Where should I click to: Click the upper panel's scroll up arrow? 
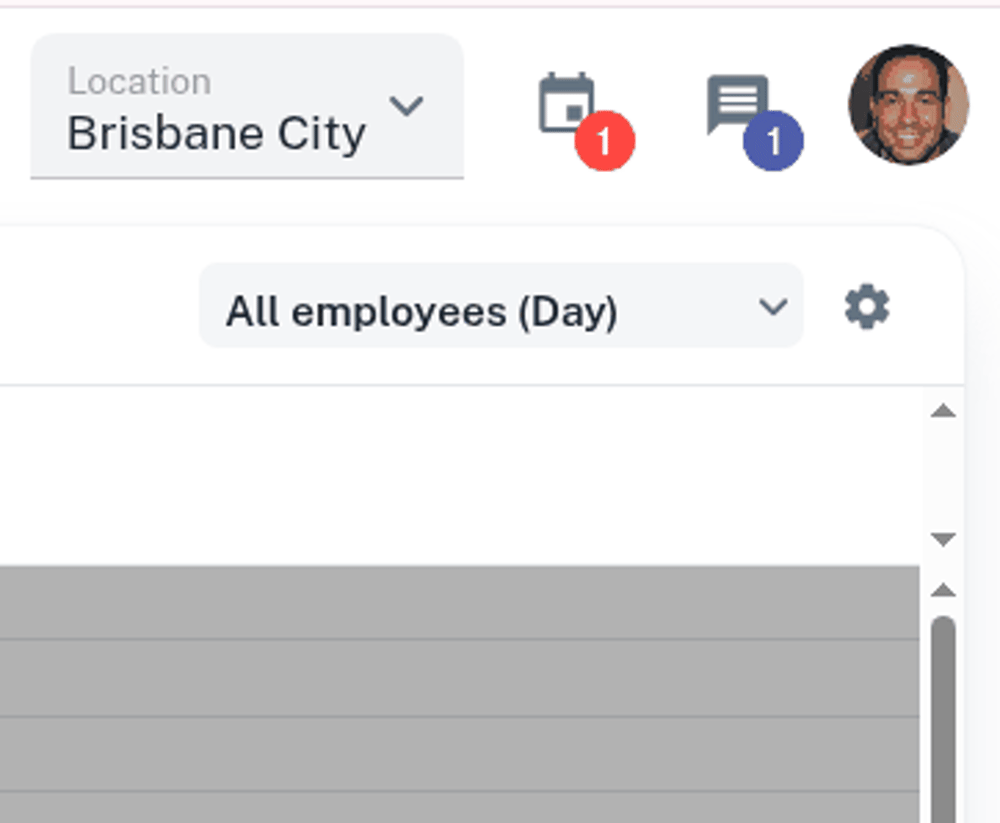(x=943, y=411)
